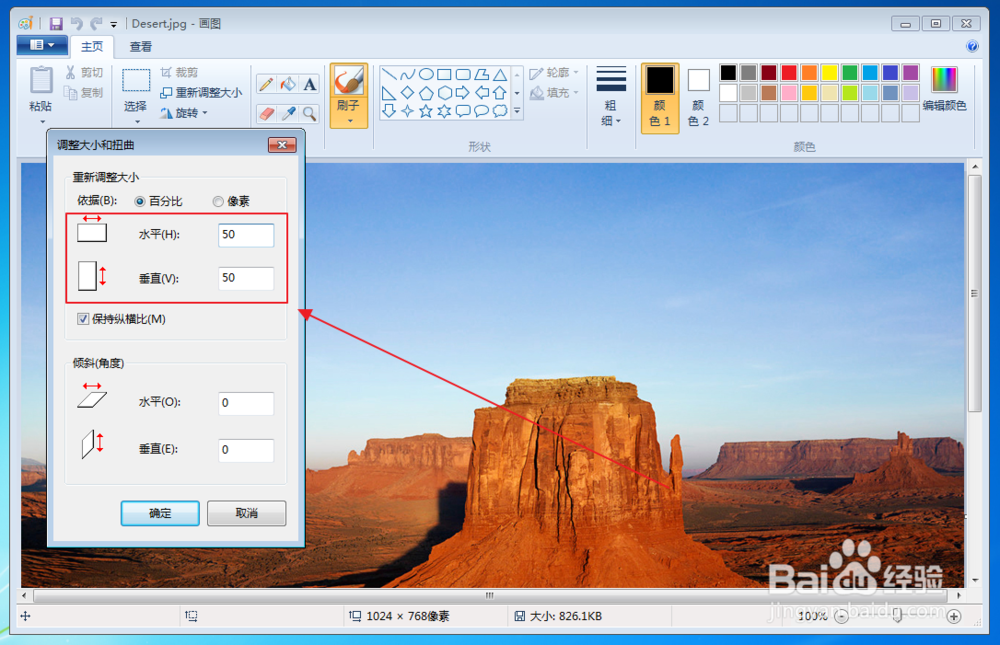Choose the five-point star shape

point(426,112)
